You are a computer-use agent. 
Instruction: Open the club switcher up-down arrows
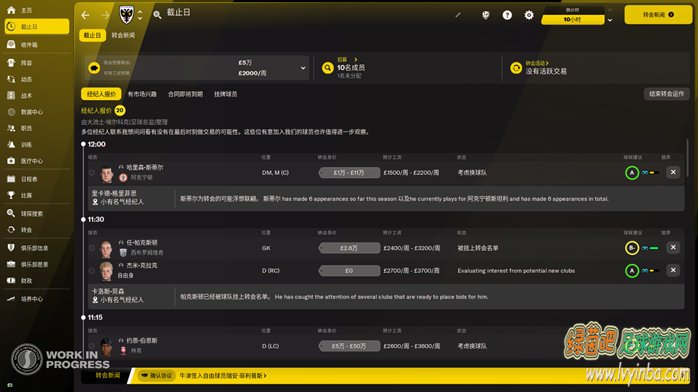tap(140, 15)
